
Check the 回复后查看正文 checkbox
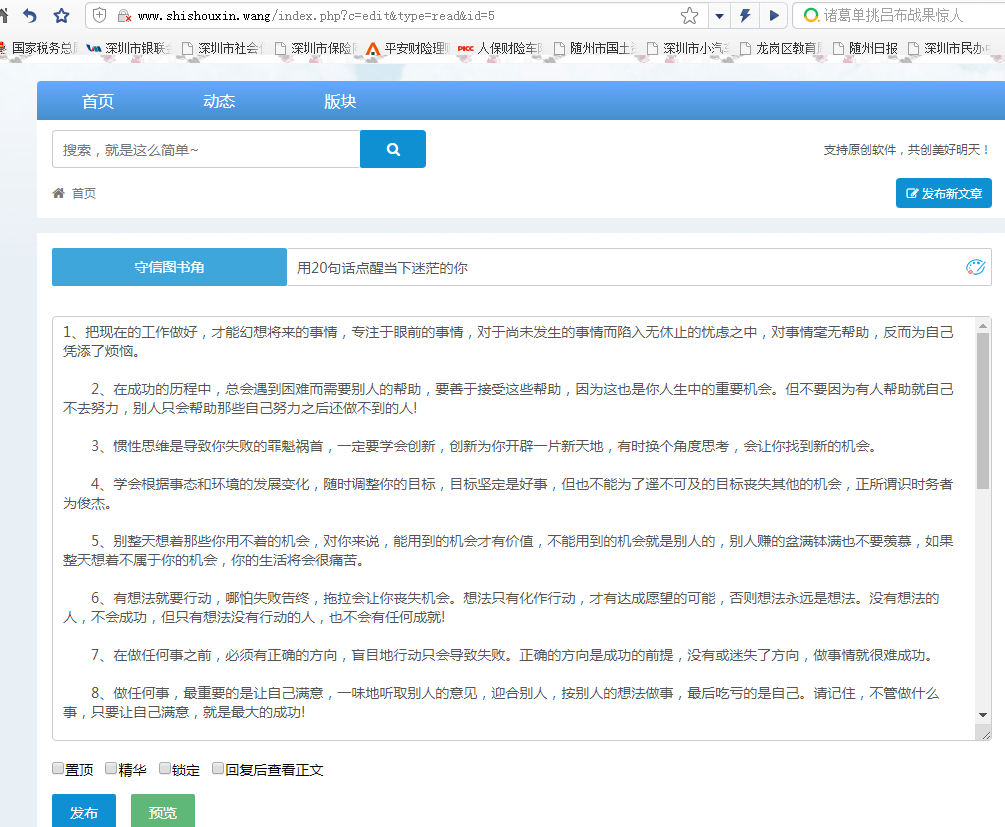pyautogui.click(x=218, y=768)
